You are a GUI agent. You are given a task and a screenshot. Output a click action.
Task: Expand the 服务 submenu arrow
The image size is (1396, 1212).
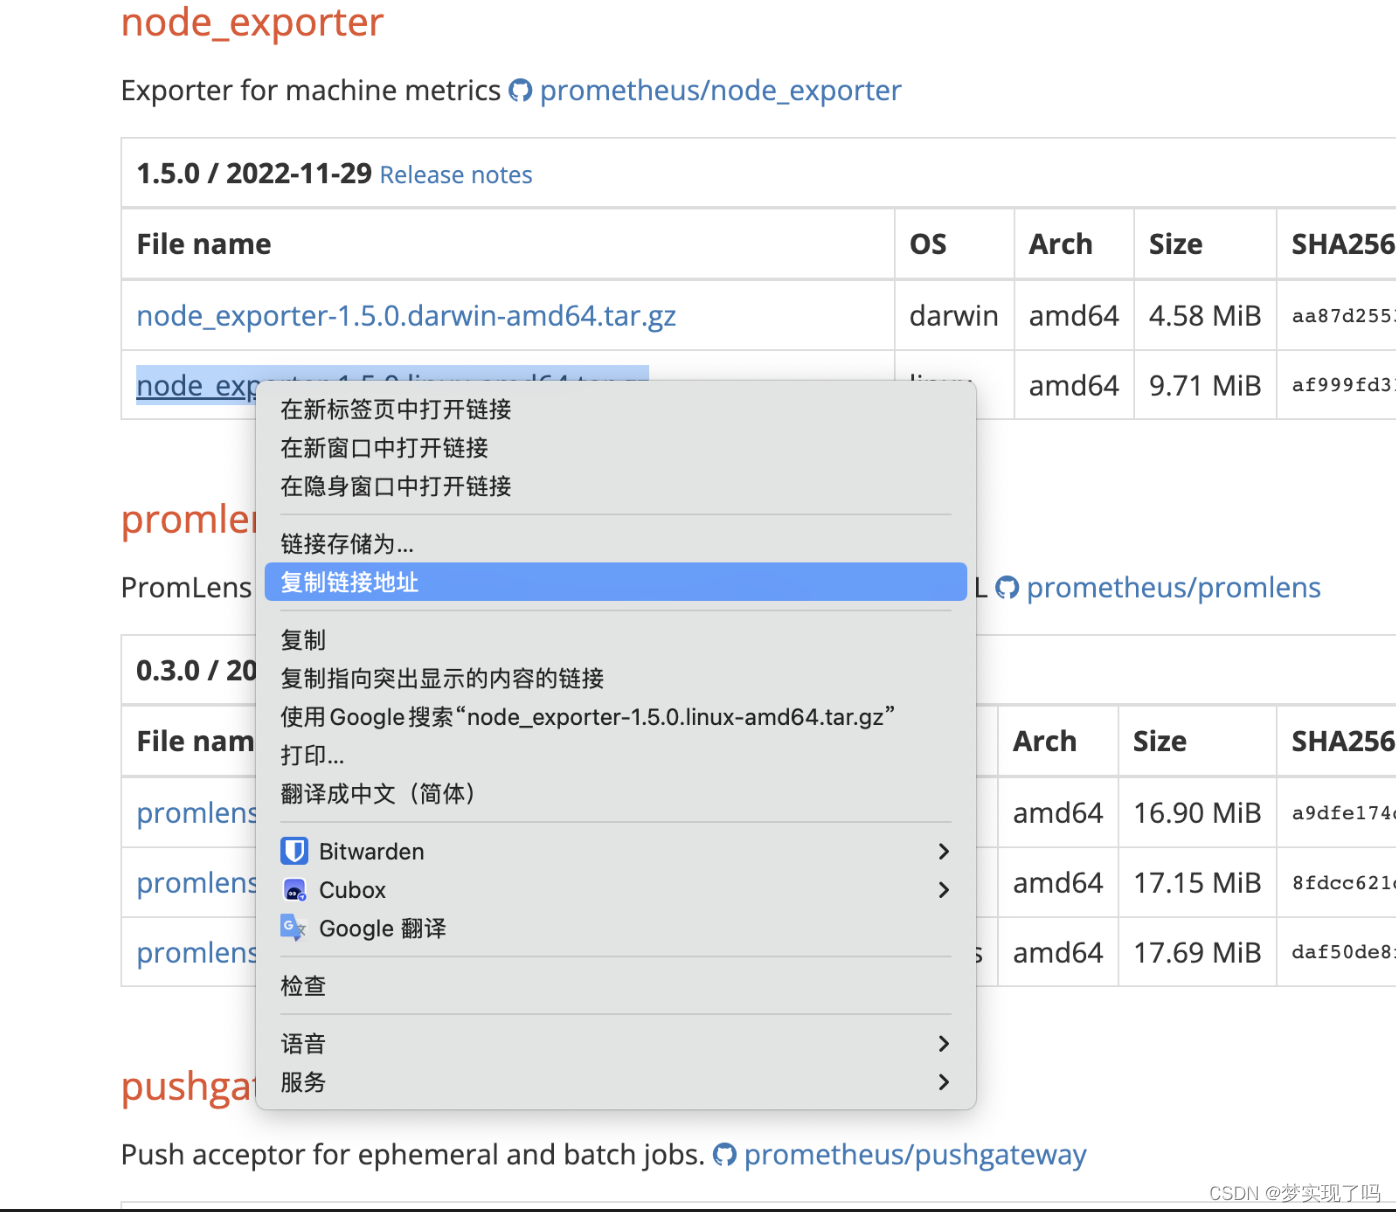(943, 1082)
